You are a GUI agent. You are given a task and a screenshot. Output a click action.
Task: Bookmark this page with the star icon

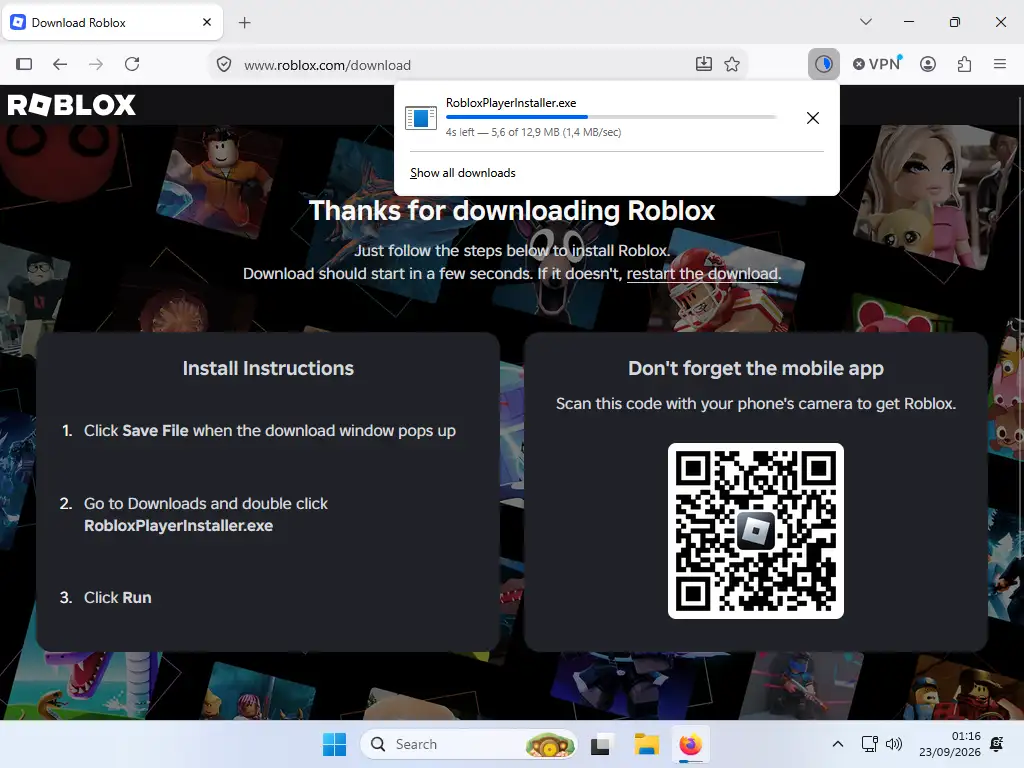732,64
